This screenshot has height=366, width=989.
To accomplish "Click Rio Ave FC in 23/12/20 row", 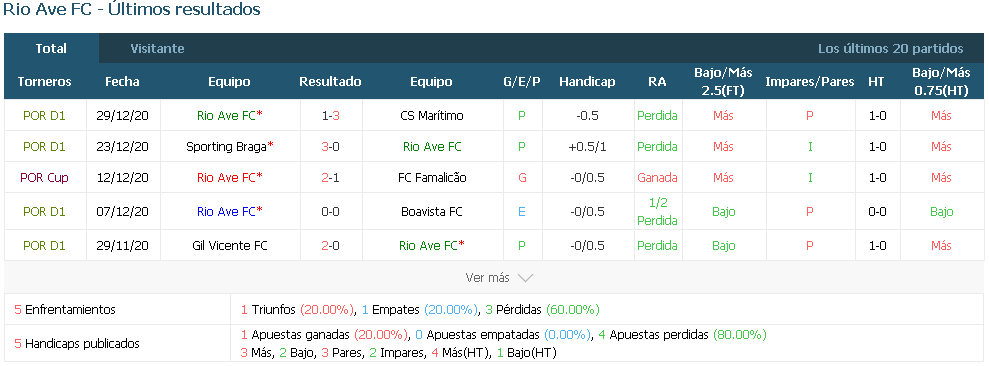I will [x=432, y=146].
